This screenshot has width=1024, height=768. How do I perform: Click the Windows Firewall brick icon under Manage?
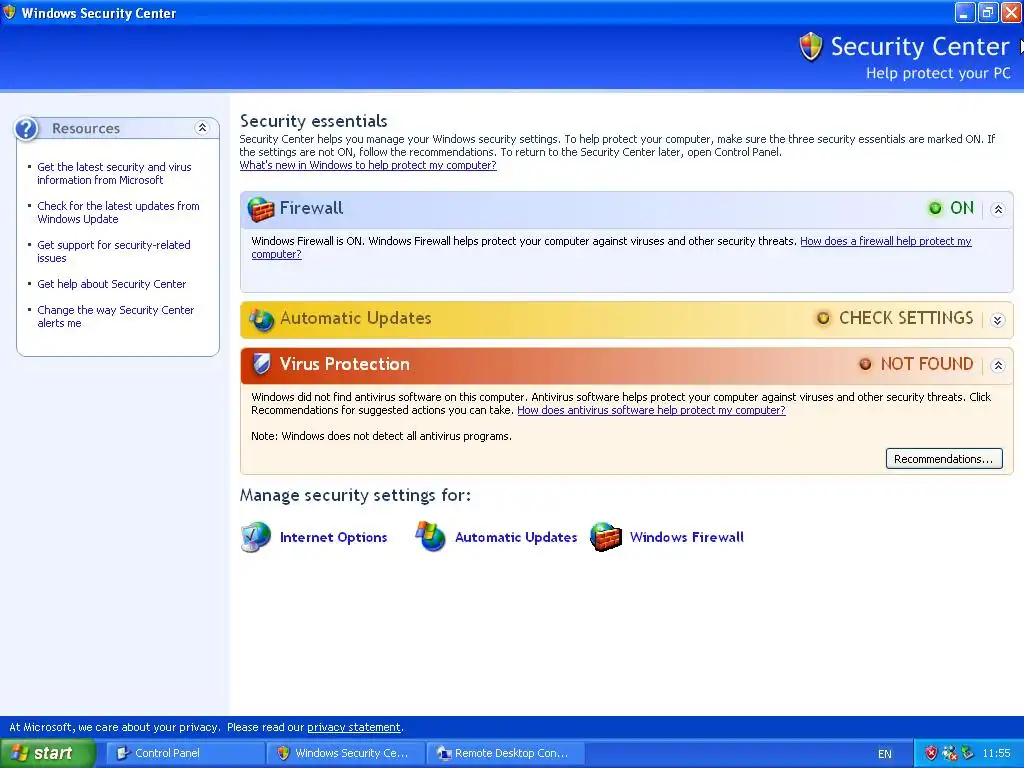coord(605,537)
